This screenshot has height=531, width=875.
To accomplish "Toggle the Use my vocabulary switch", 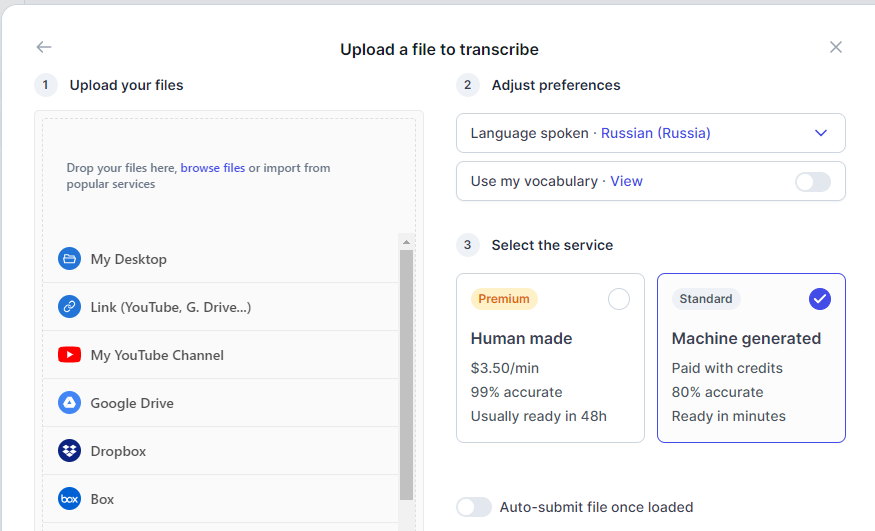I will coord(812,181).
